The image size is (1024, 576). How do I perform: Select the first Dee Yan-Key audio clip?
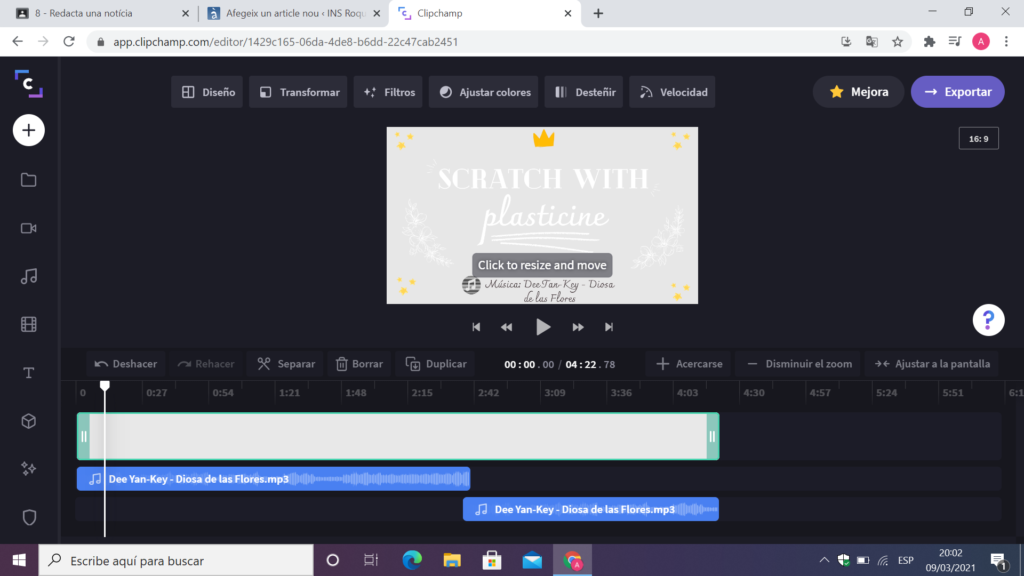(272, 479)
